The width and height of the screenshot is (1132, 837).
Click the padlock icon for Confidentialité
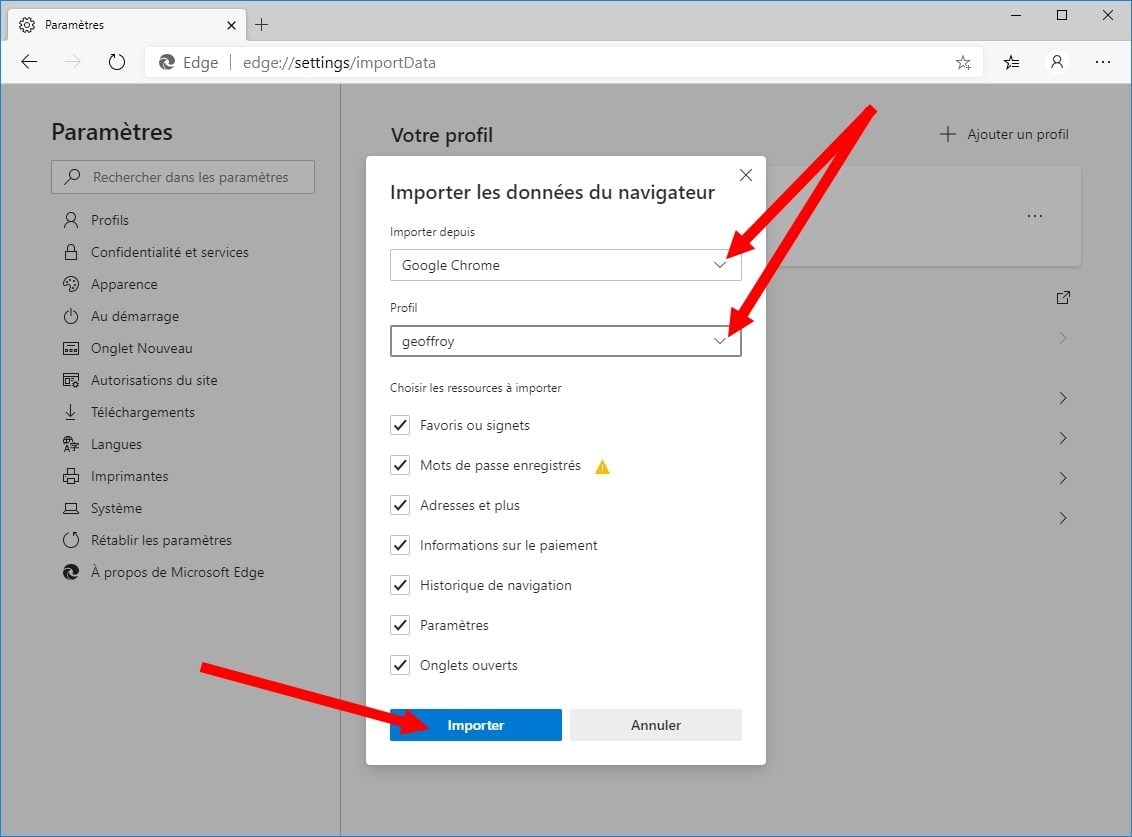pos(71,252)
